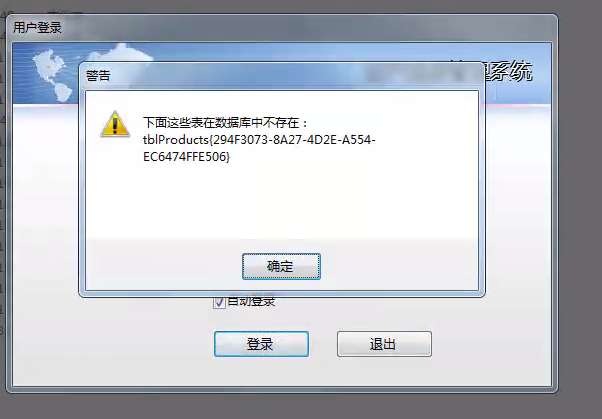Click the 警告 dialog title bar
This screenshot has width=602, height=419.
(281, 75)
